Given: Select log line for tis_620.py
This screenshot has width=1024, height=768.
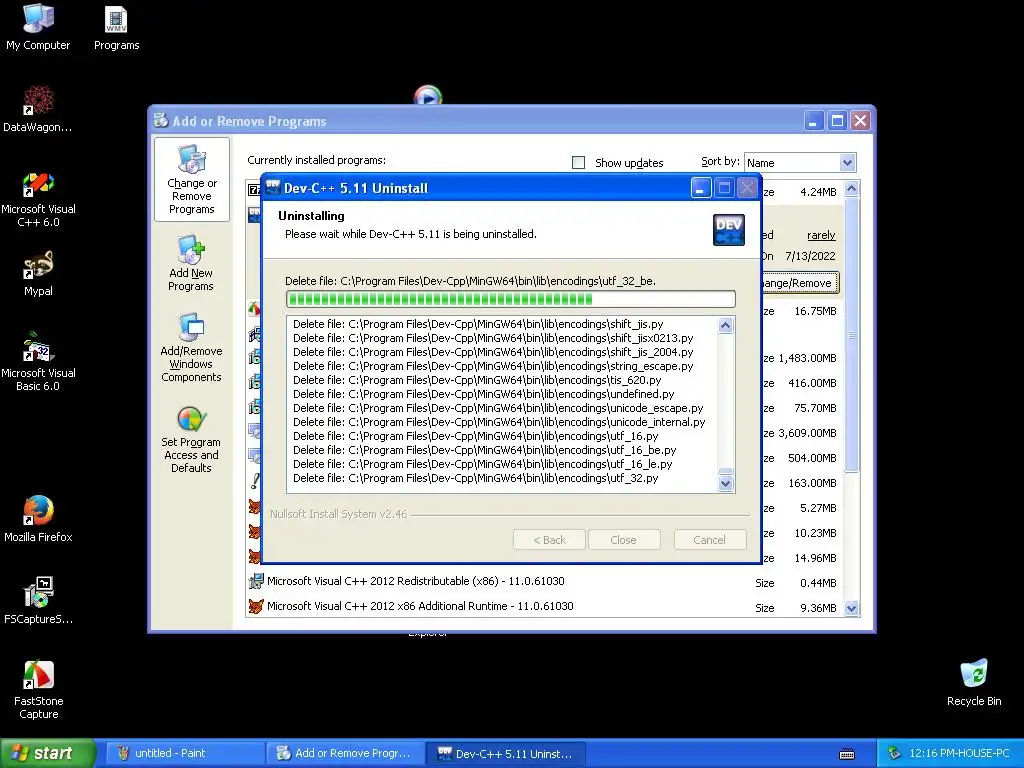Looking at the screenshot, I should coord(477,380).
